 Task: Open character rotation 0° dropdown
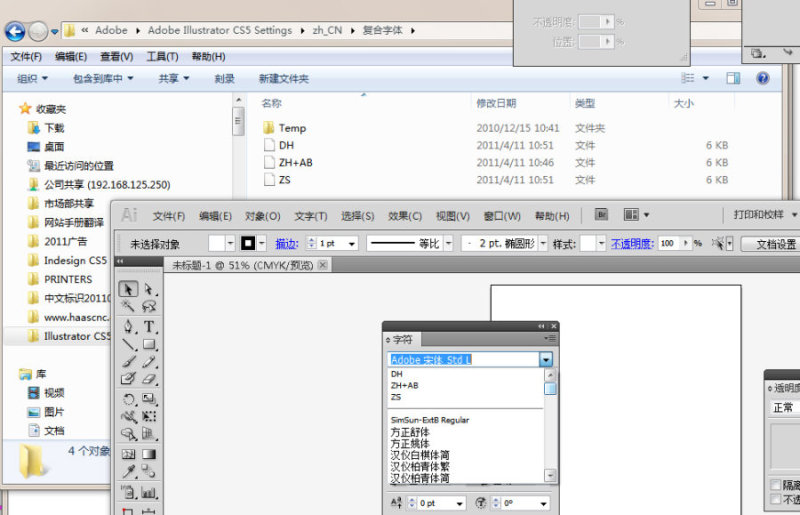click(543, 504)
